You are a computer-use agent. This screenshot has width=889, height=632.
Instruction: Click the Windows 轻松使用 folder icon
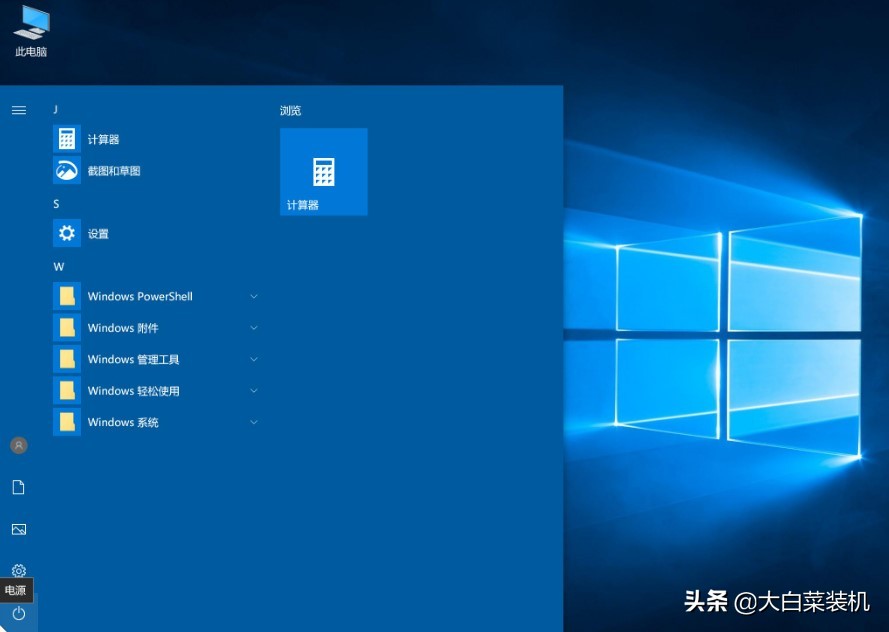coord(67,391)
